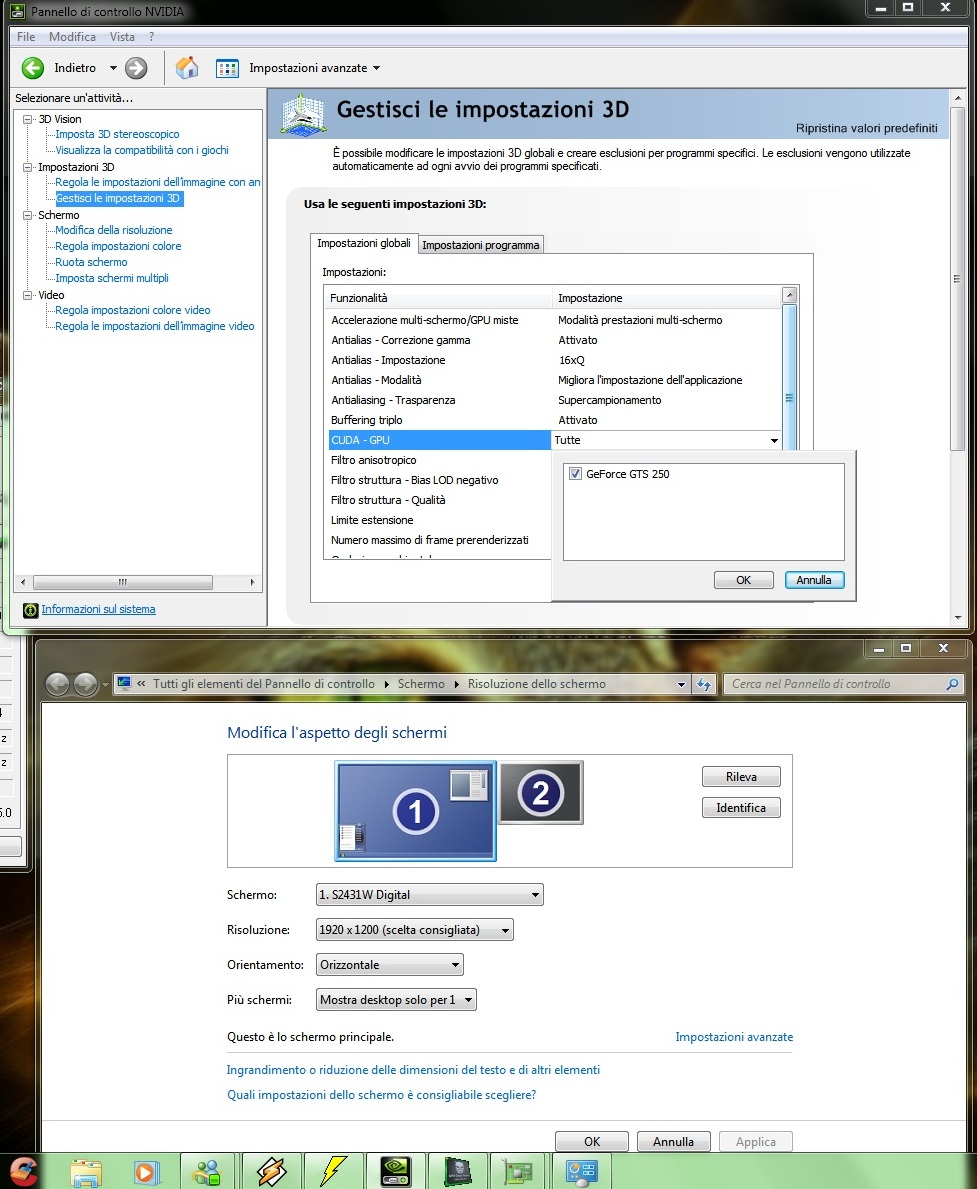
Task: Open Windows Explorer from the taskbar
Action: [x=86, y=1172]
